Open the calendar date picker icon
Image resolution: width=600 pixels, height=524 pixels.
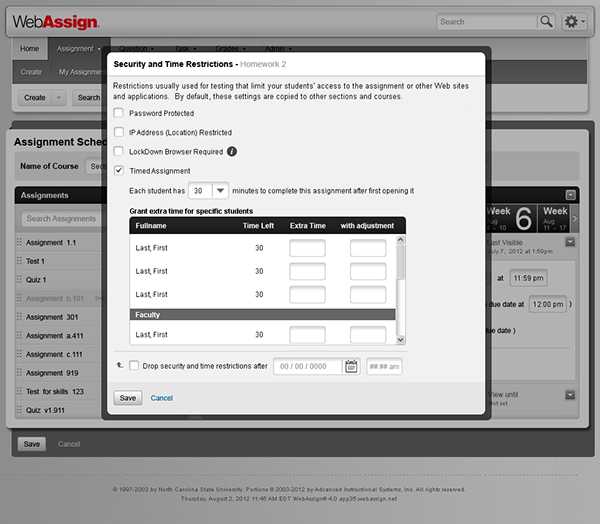[x=351, y=366]
